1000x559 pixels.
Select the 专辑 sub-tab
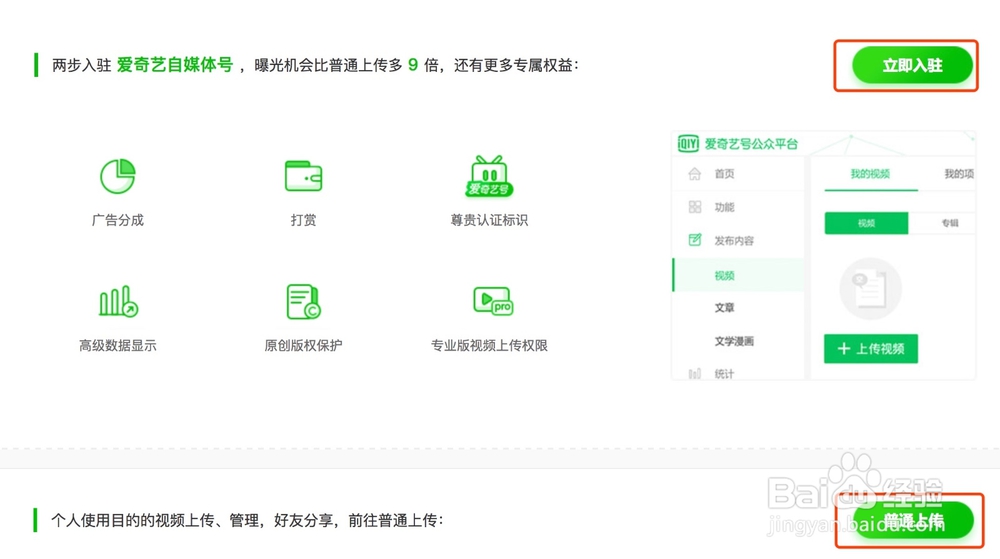pyautogui.click(x=950, y=223)
